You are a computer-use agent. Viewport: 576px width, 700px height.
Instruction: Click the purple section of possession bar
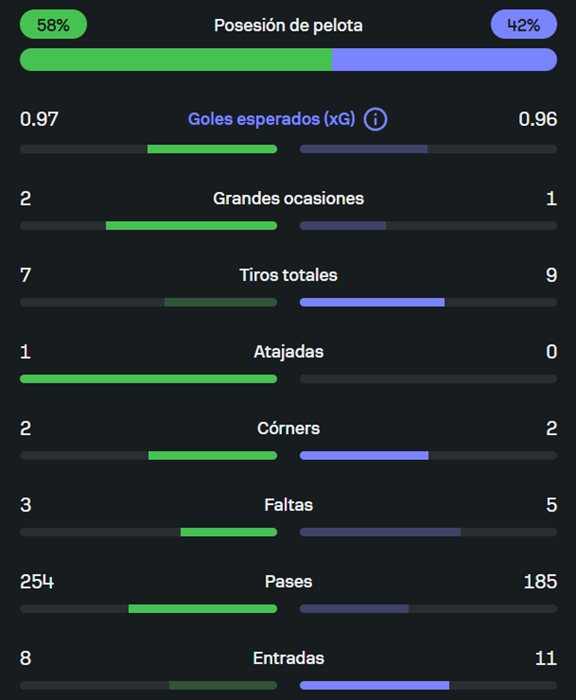[445, 59]
